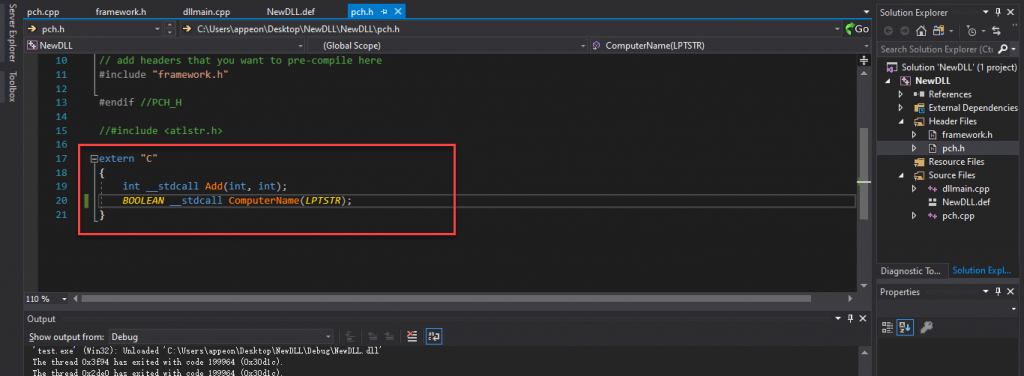Toggle word wrap in Output window
Image resolution: width=1024 pixels, height=376 pixels.
coord(434,337)
